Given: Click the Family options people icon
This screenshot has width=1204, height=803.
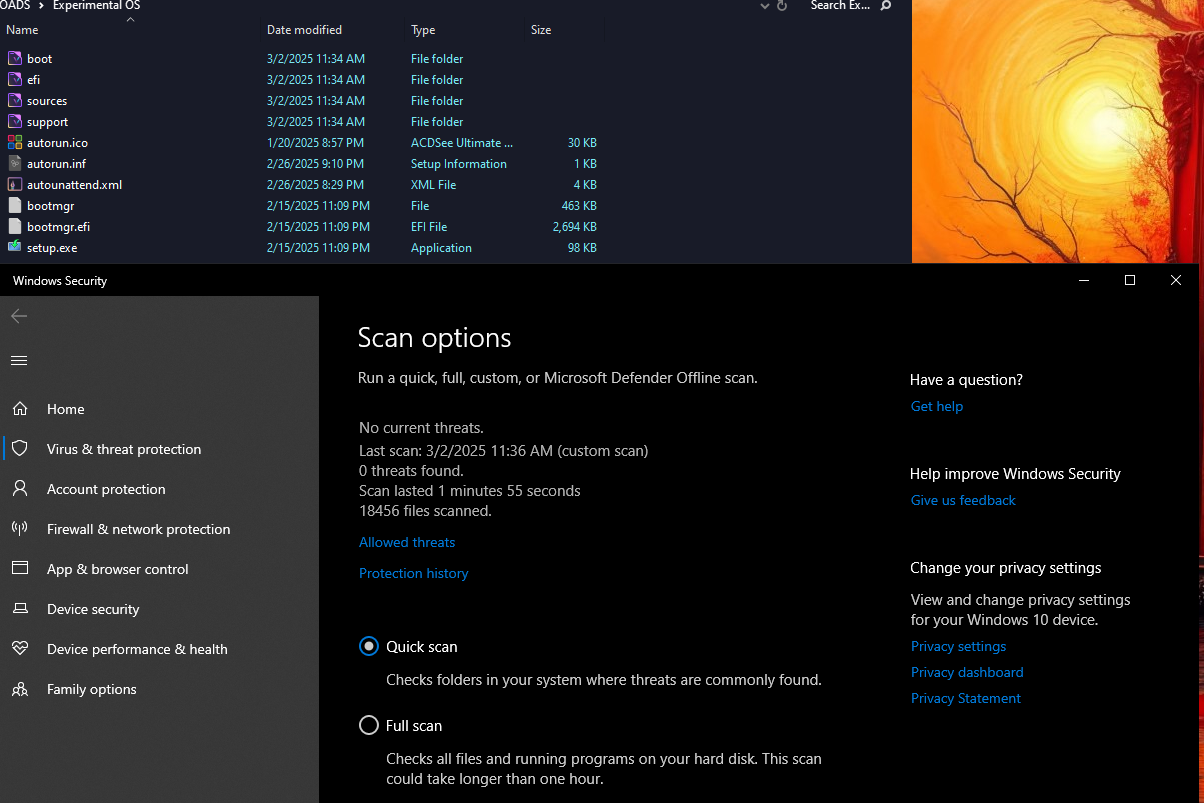Looking at the screenshot, I should click(19, 689).
